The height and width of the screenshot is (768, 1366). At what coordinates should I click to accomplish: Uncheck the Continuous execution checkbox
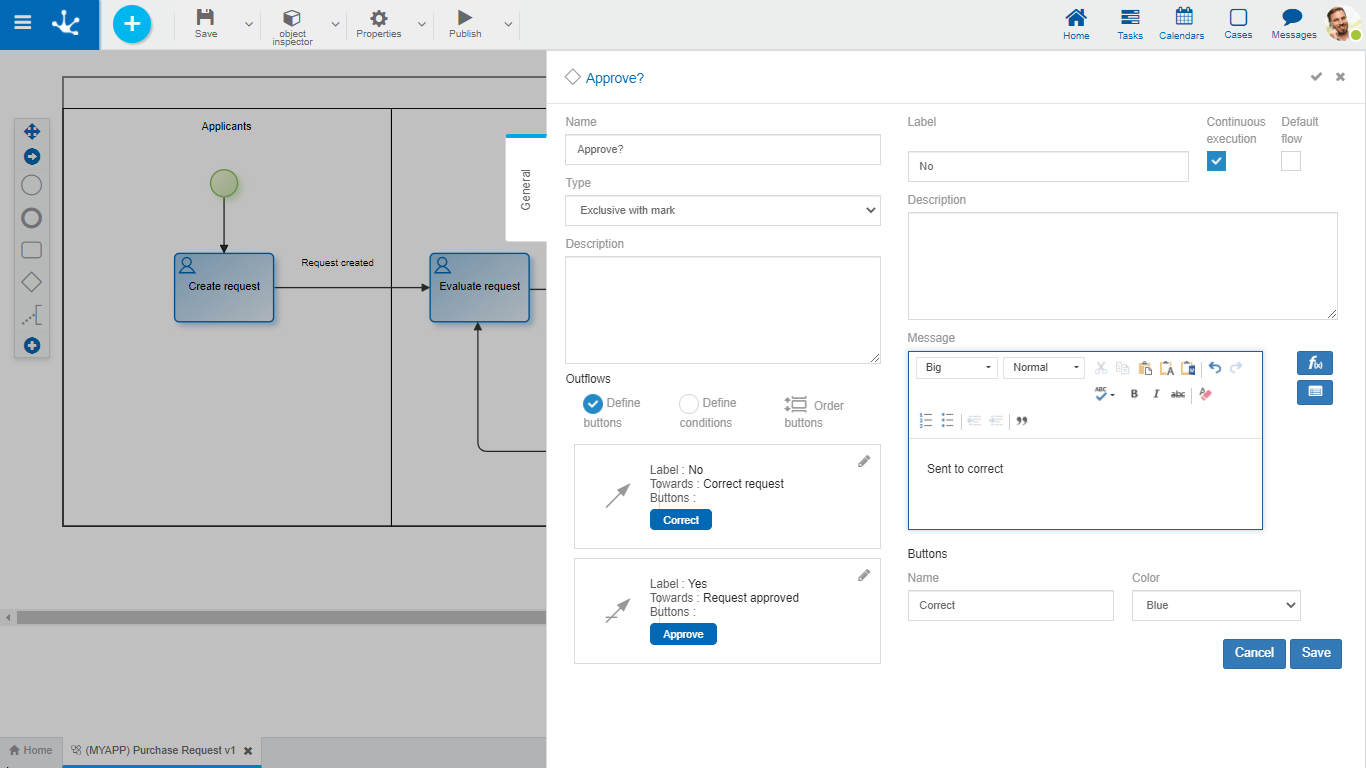(1216, 161)
